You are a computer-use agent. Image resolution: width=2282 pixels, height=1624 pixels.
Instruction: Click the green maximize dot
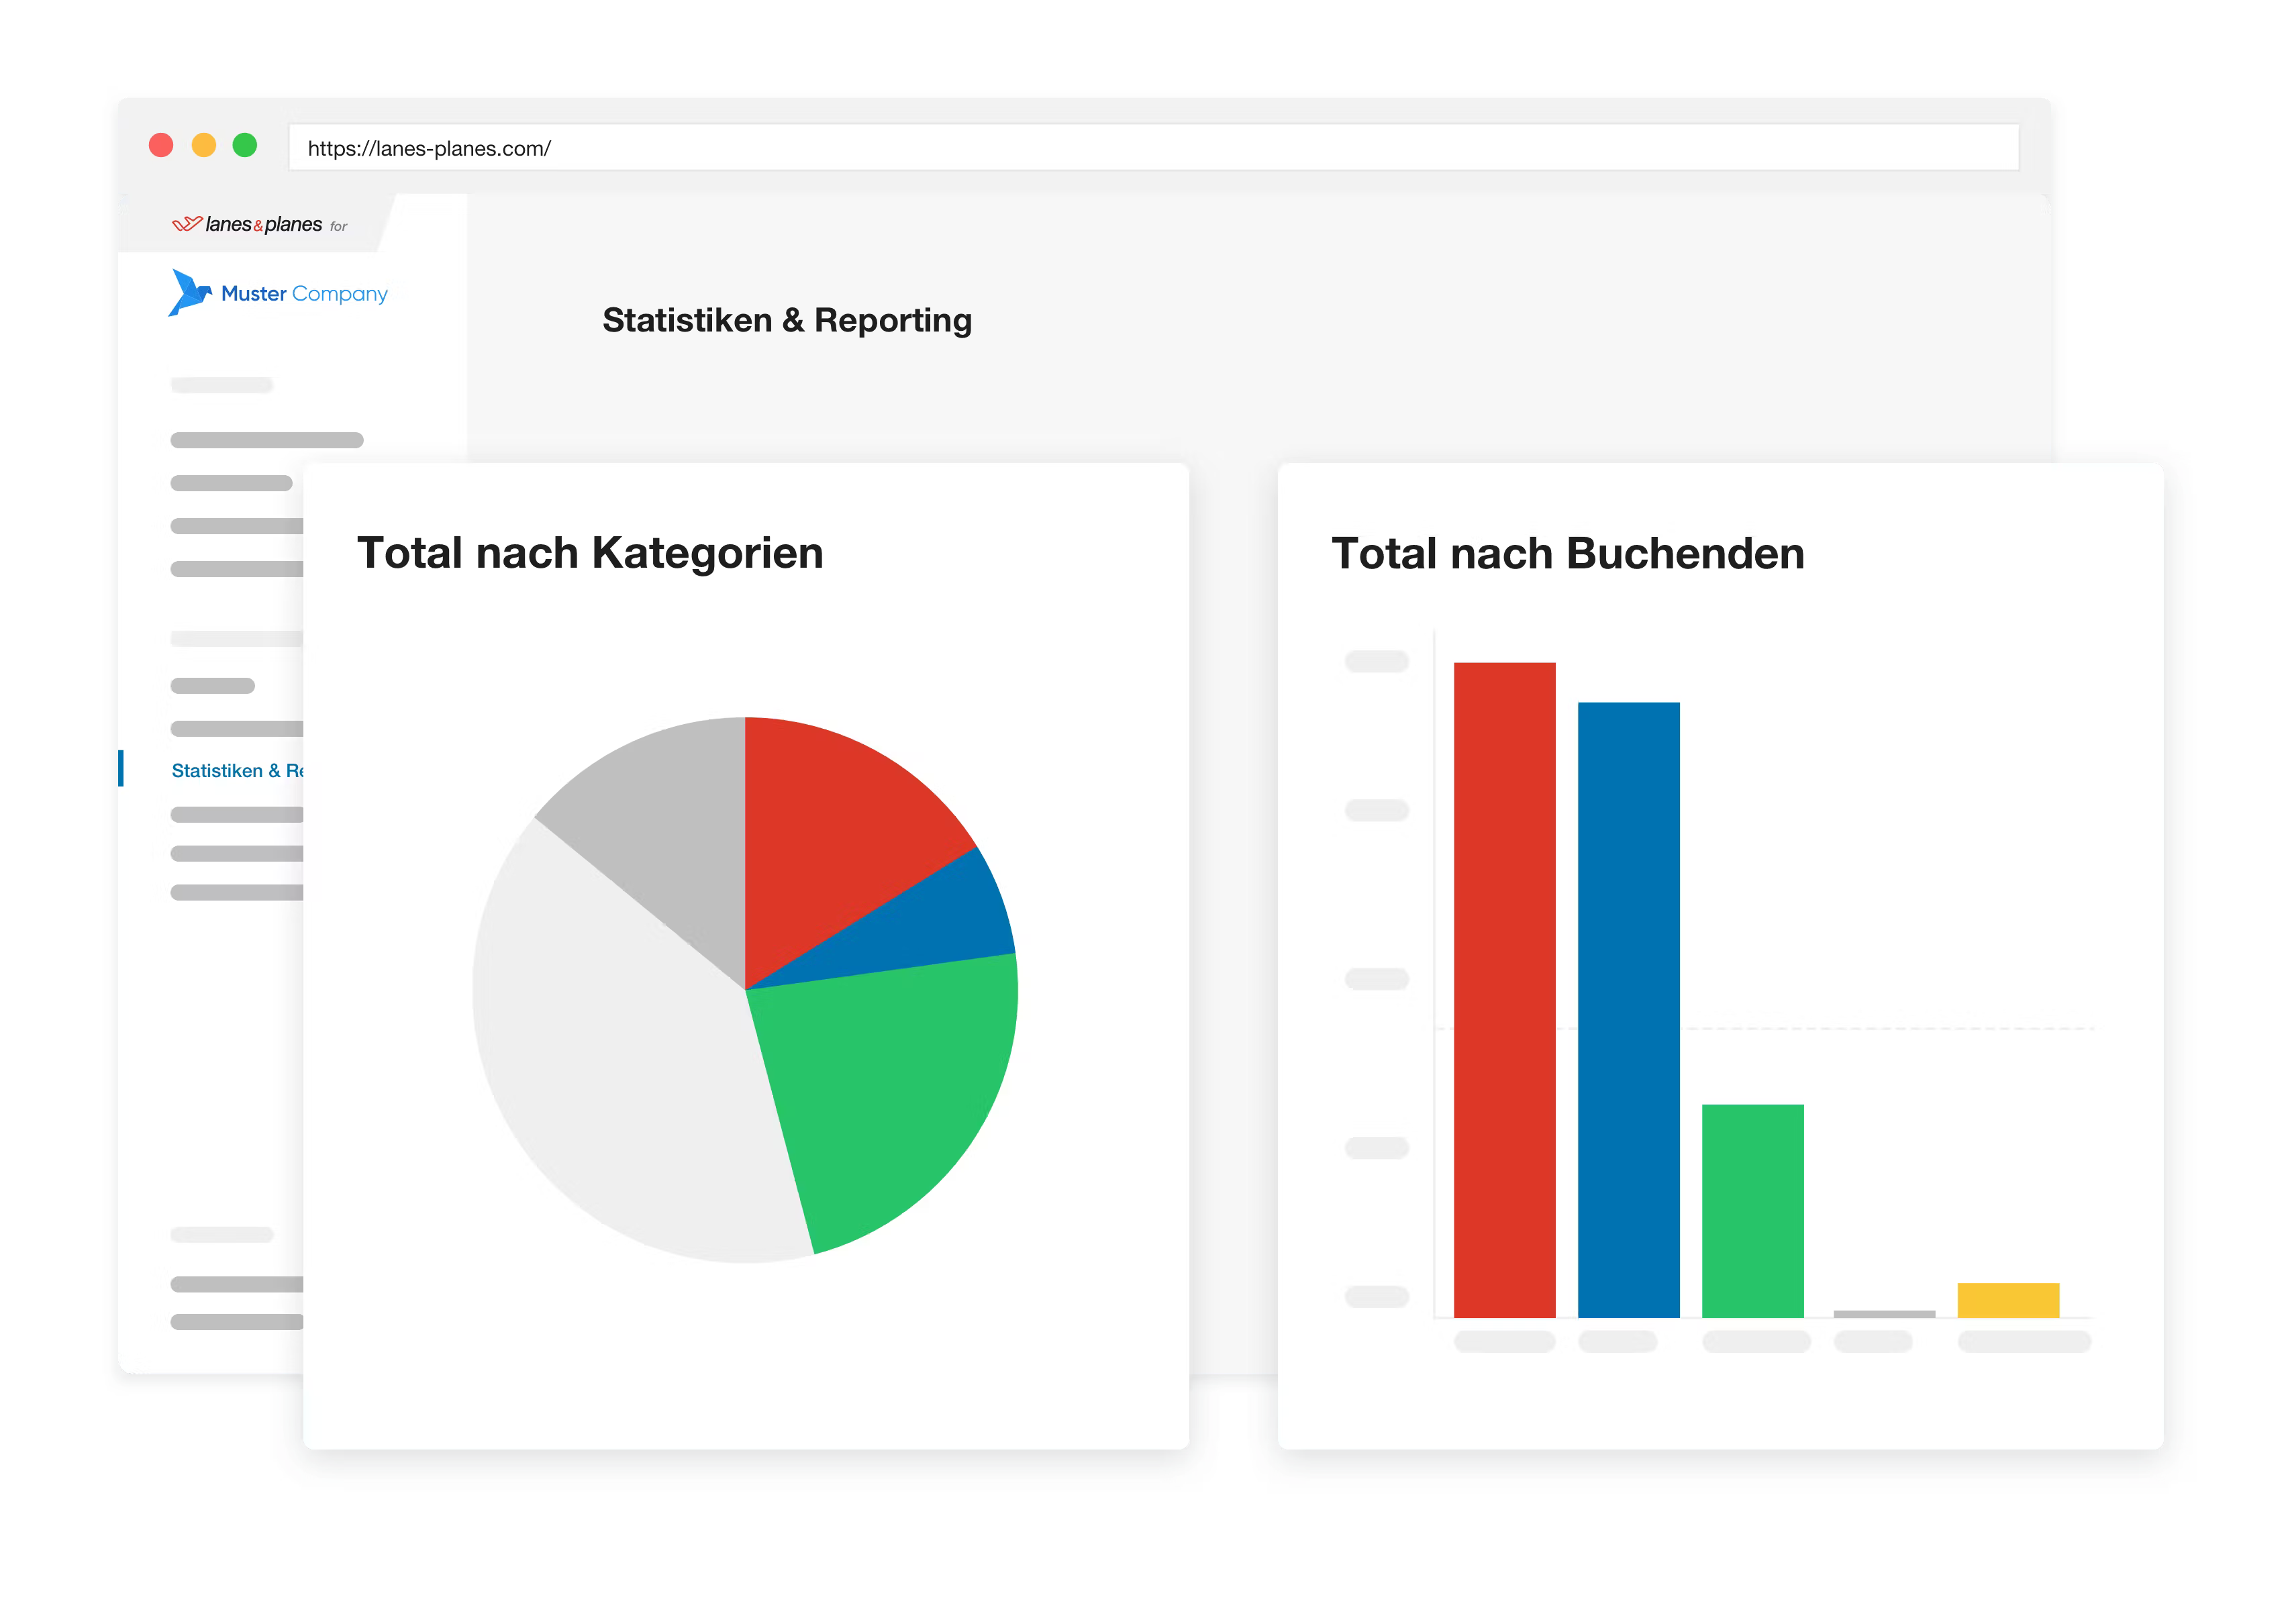click(245, 146)
